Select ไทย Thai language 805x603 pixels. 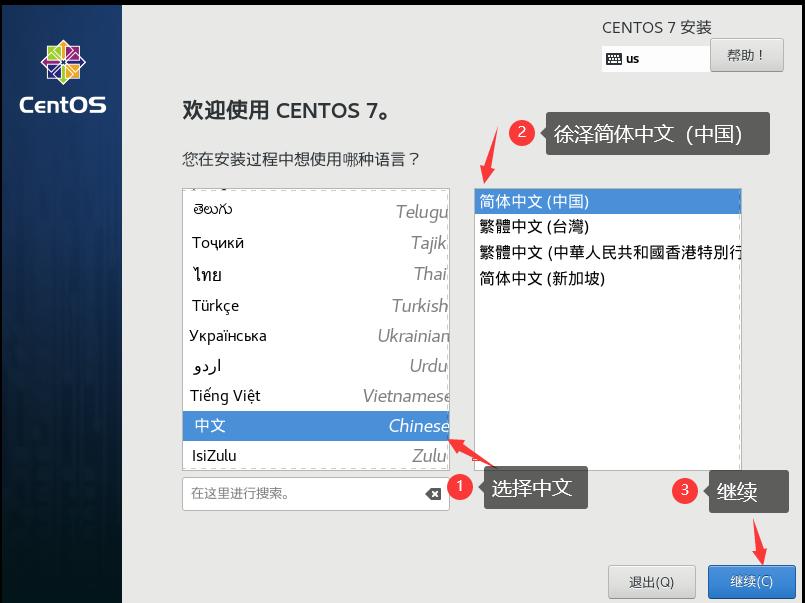pos(300,274)
